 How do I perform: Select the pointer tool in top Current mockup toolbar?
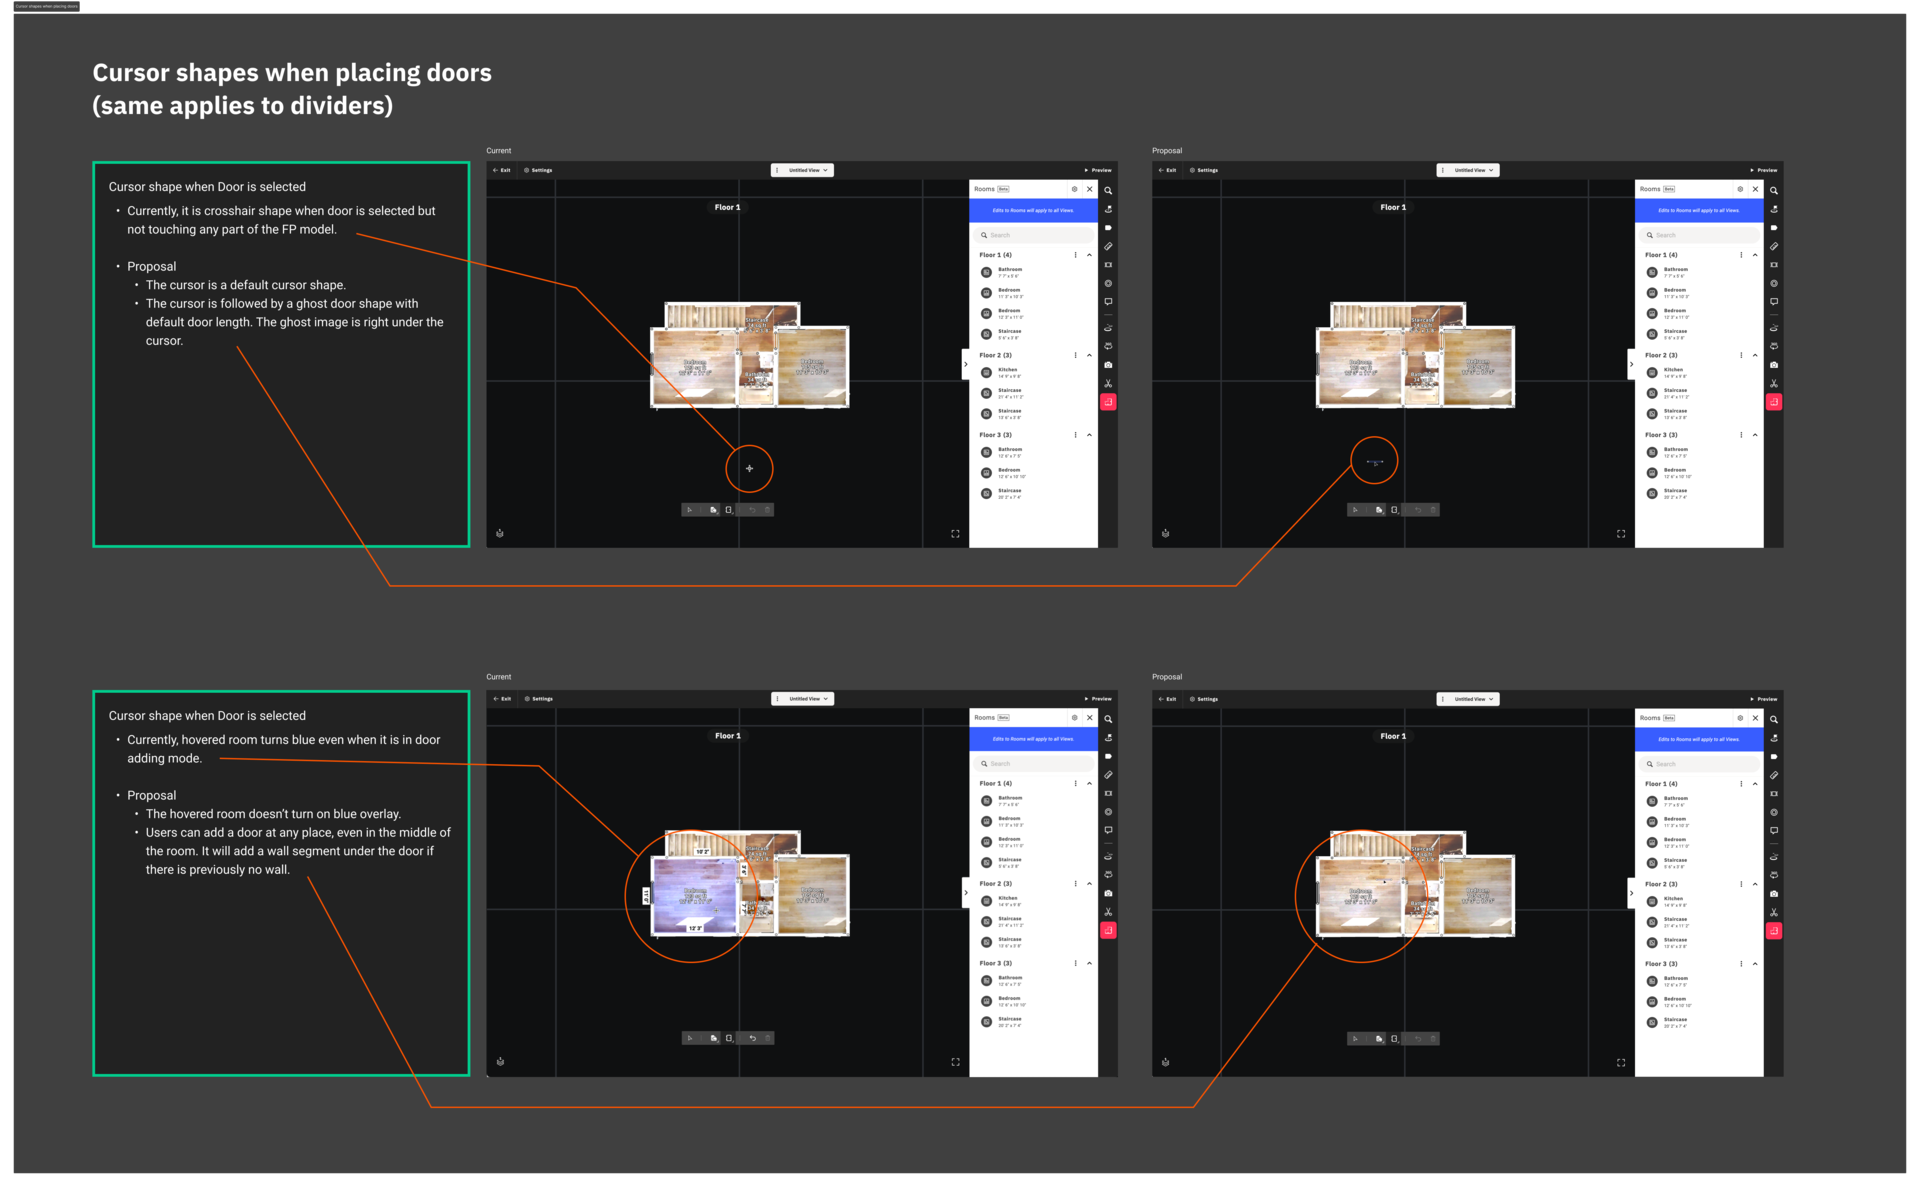click(689, 510)
